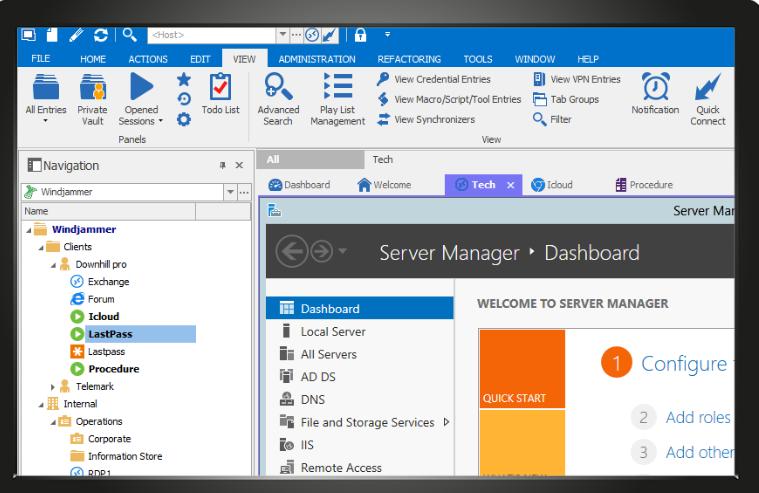Click the lock icon in quick access toolbar
Image resolution: width=759 pixels, height=493 pixels.
(x=360, y=35)
